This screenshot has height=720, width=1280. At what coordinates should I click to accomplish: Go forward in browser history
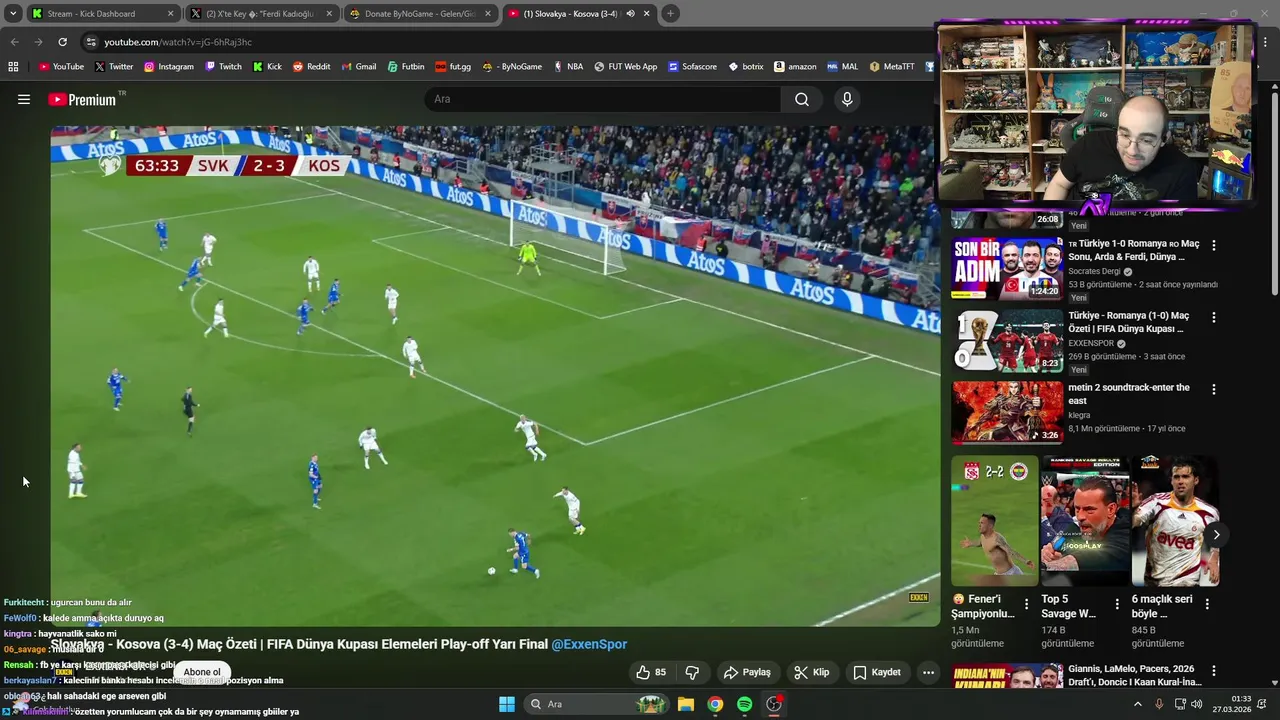[38, 42]
